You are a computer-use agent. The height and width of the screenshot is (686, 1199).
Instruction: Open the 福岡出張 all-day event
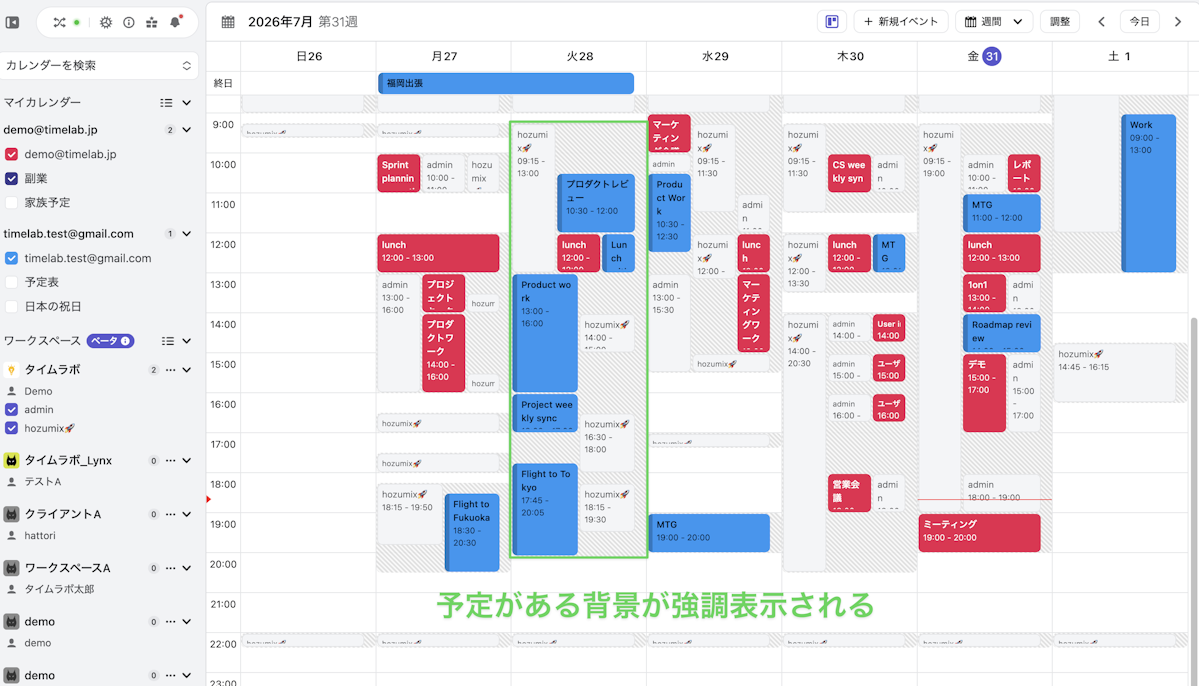pyautogui.click(x=506, y=83)
